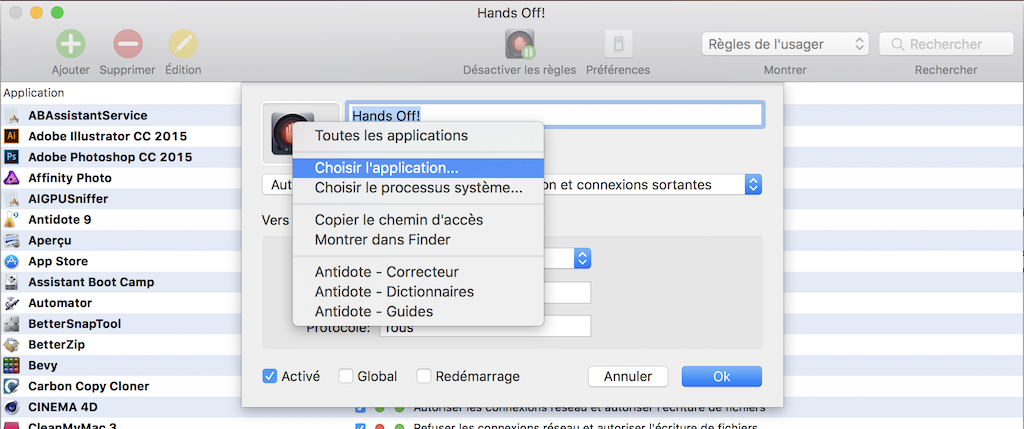Enable the Global checkbox
This screenshot has width=1024, height=429.
[346, 376]
